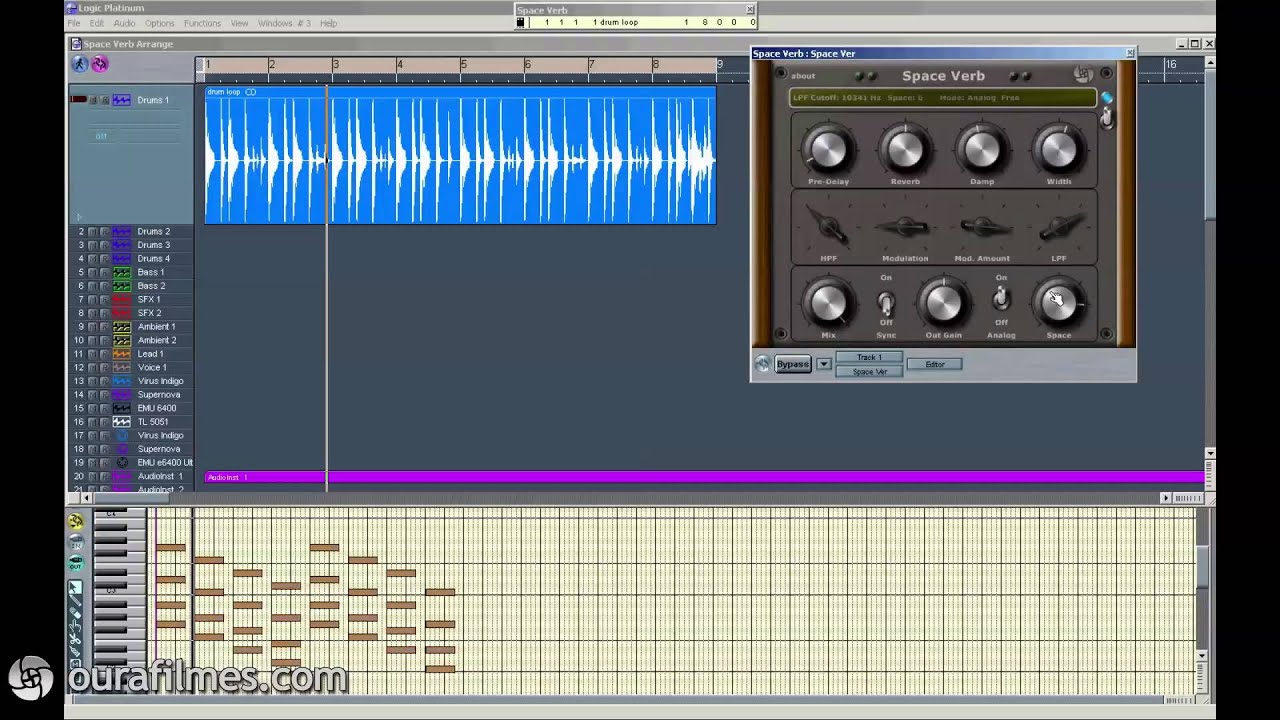Select the glue tool in matrix editor
Viewport: 1280px width, 720px height.
[75, 651]
